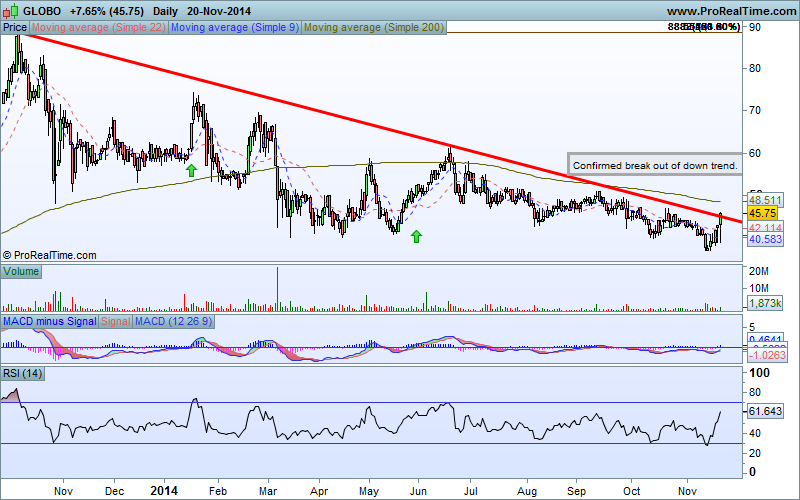Image resolution: width=800 pixels, height=500 pixels.
Task: Open the RSI (14) panel label
Action: coord(24,375)
